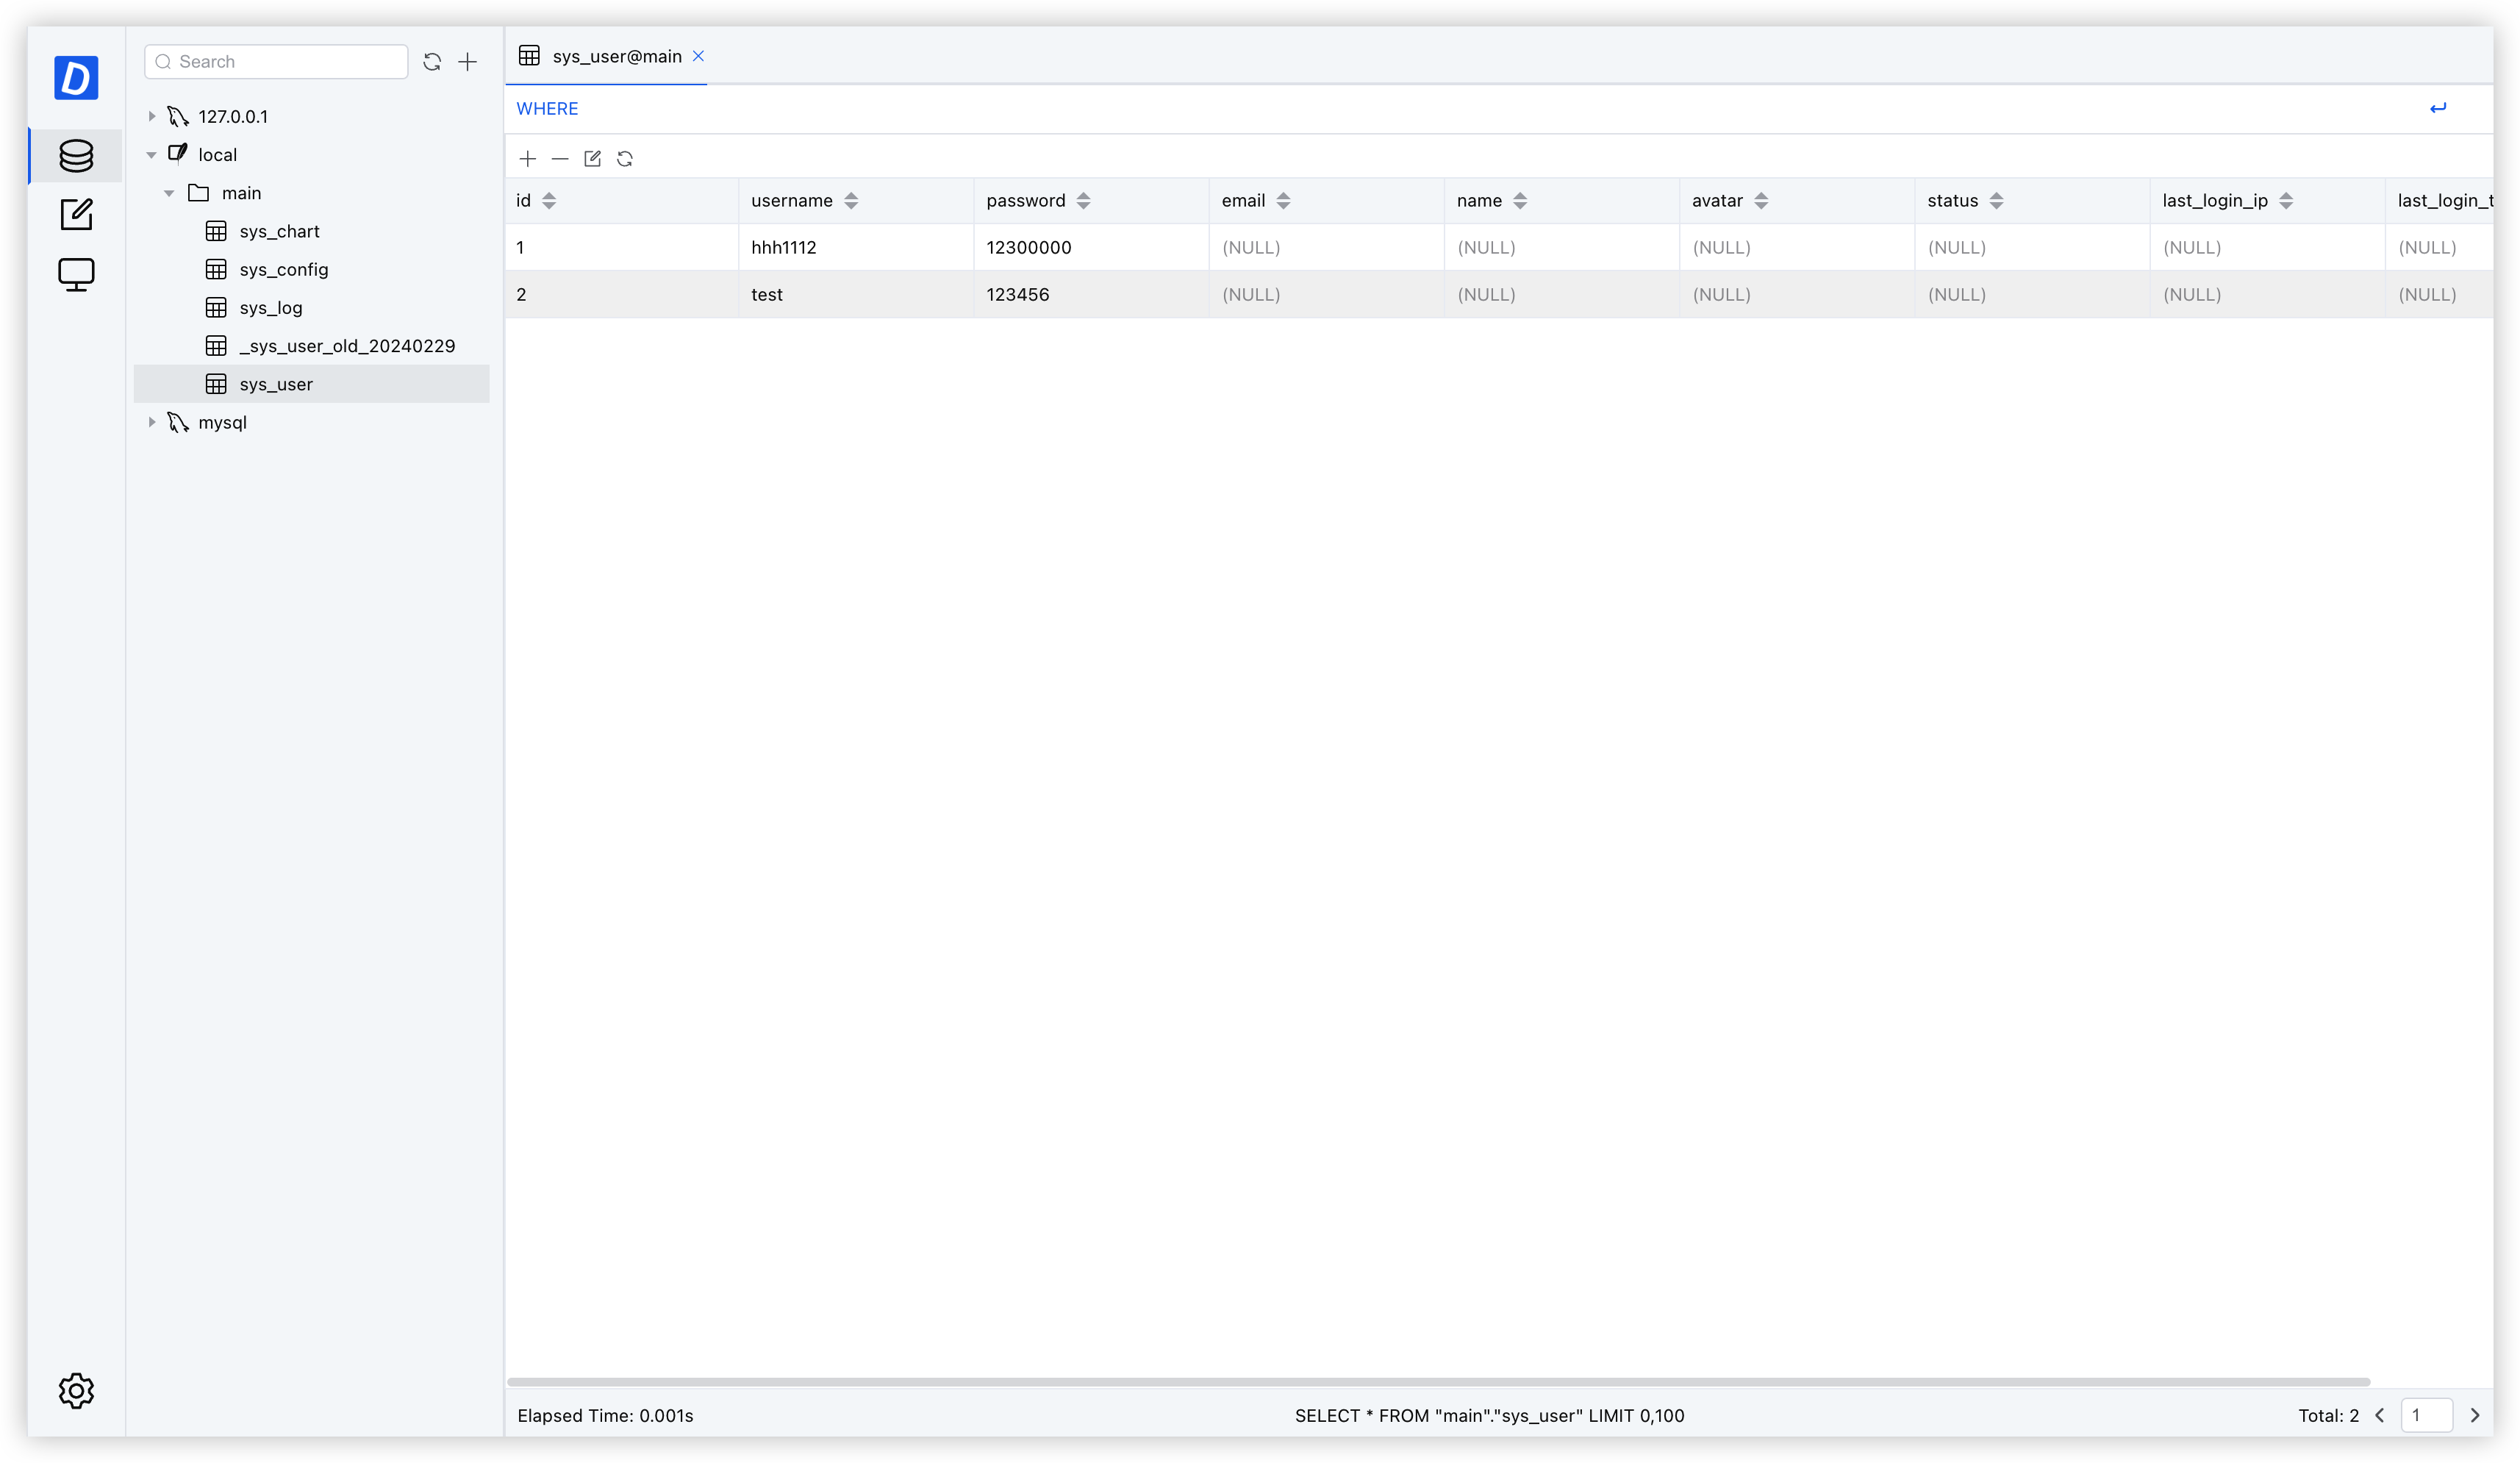
Task: Open the database connections sidebar icon
Action: [76, 156]
